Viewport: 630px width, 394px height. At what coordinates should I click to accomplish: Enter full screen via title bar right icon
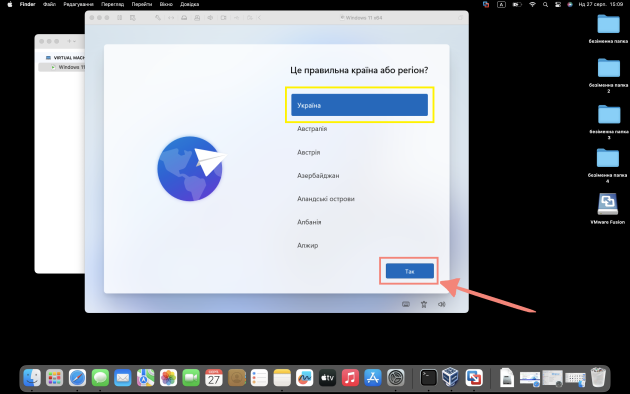[x=460, y=18]
